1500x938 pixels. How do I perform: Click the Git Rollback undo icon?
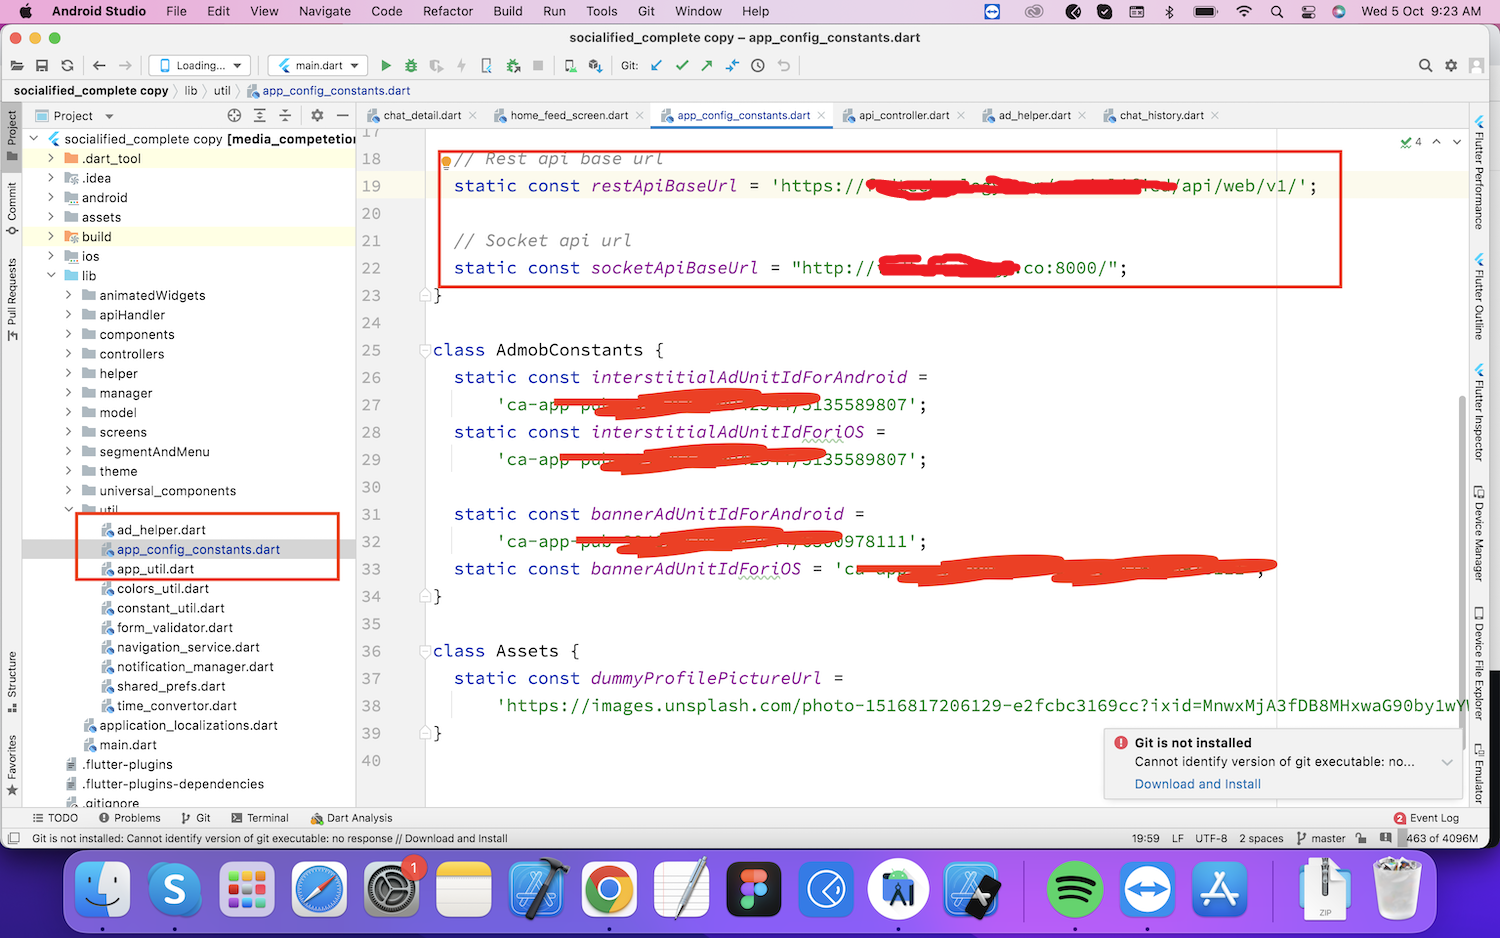[784, 66]
